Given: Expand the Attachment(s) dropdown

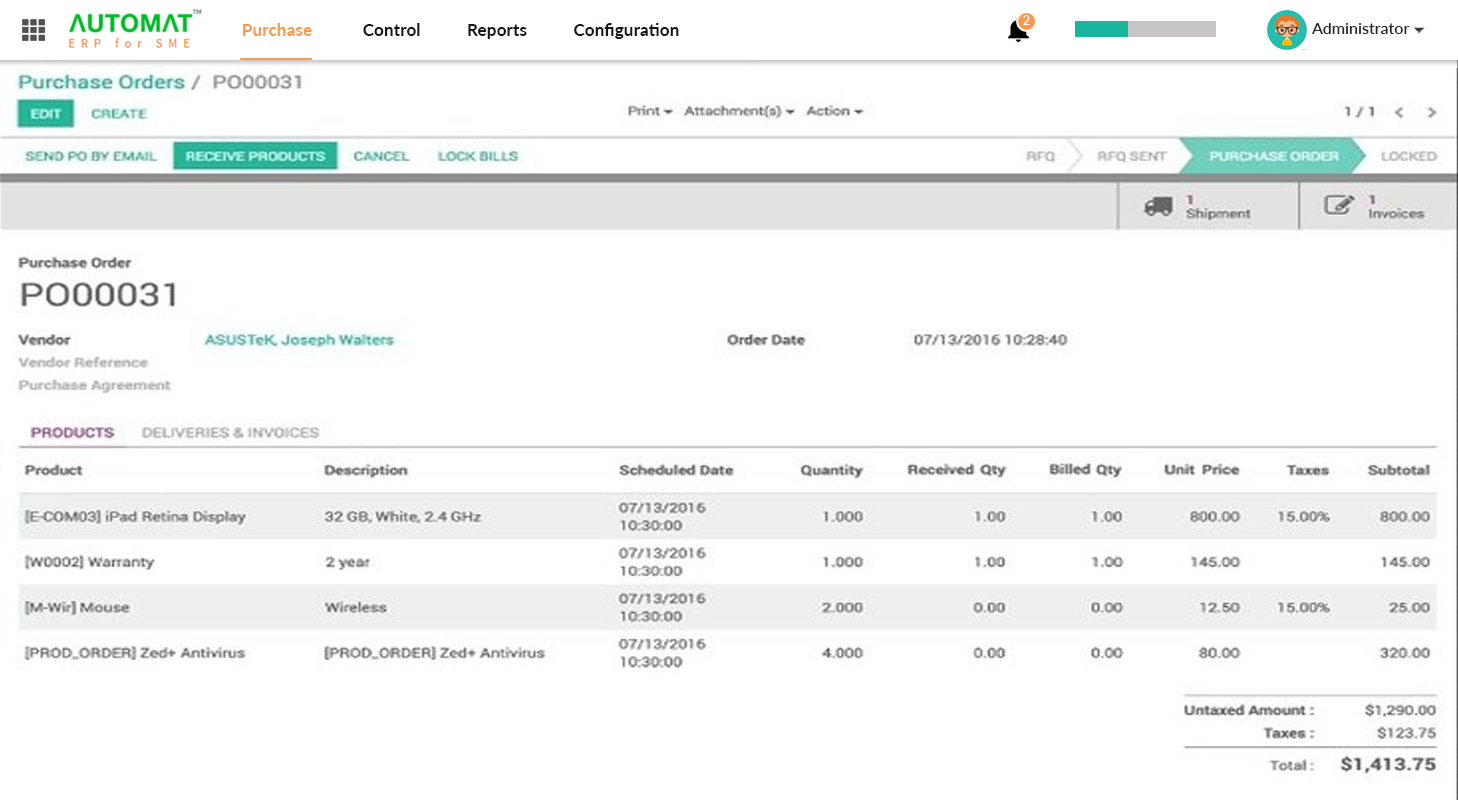Looking at the screenshot, I should click(x=739, y=111).
